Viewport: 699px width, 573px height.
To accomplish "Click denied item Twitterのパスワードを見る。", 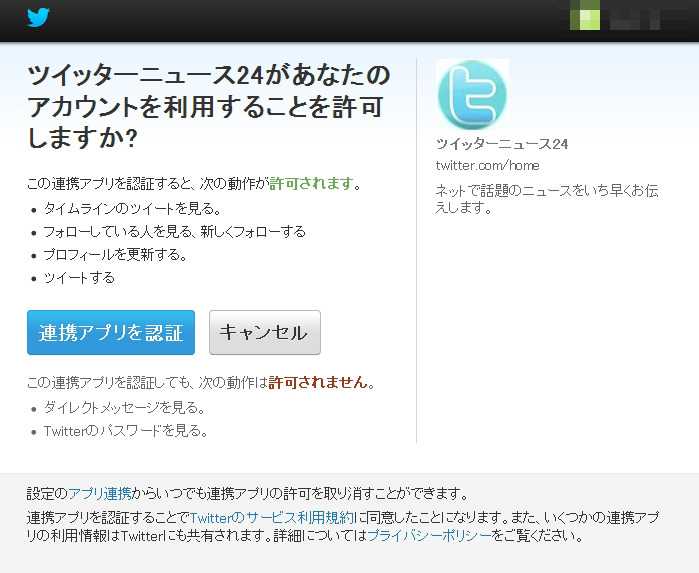I will [x=126, y=431].
